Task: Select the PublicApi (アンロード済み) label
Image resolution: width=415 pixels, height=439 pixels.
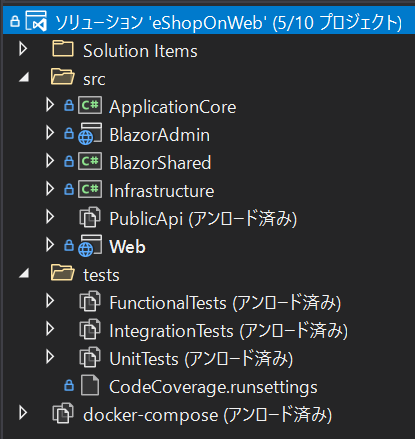Action: [203, 219]
